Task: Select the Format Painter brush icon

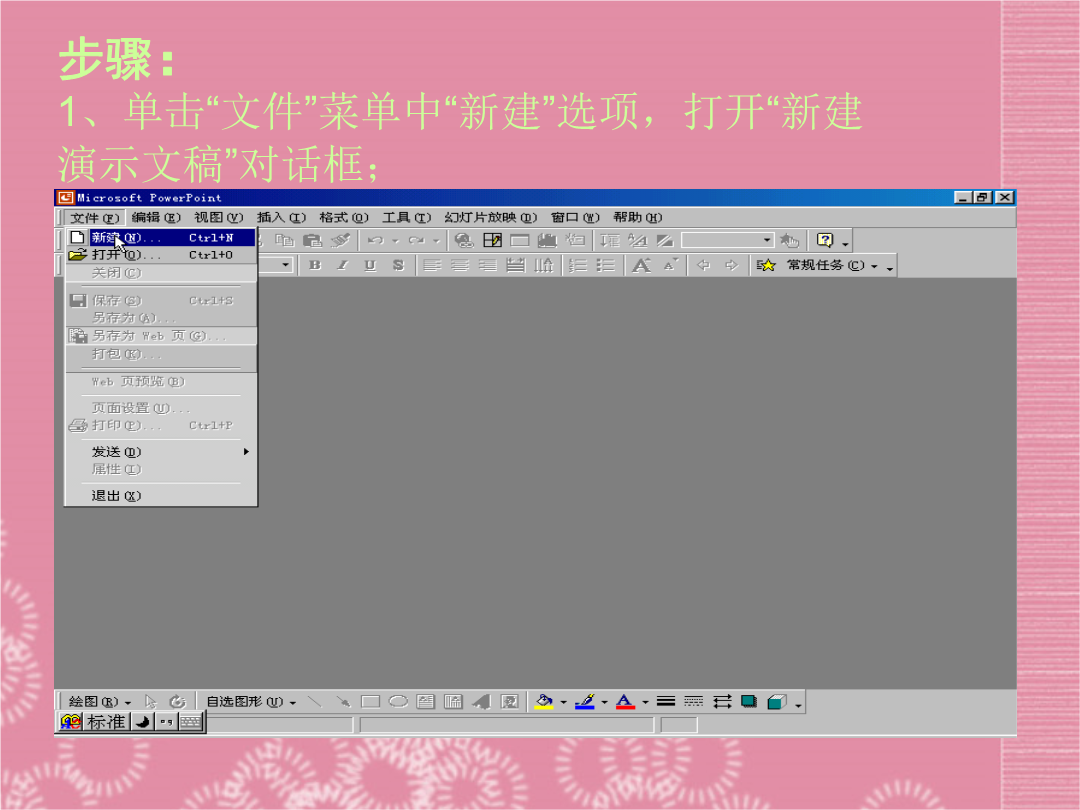Action: [340, 240]
